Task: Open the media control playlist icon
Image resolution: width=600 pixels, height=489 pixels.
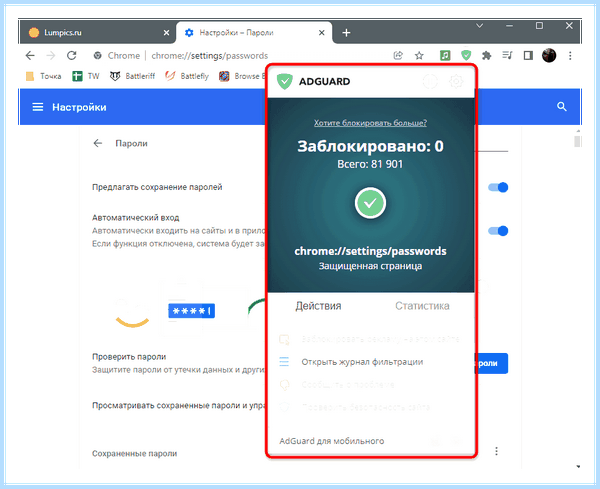Action: (507, 55)
